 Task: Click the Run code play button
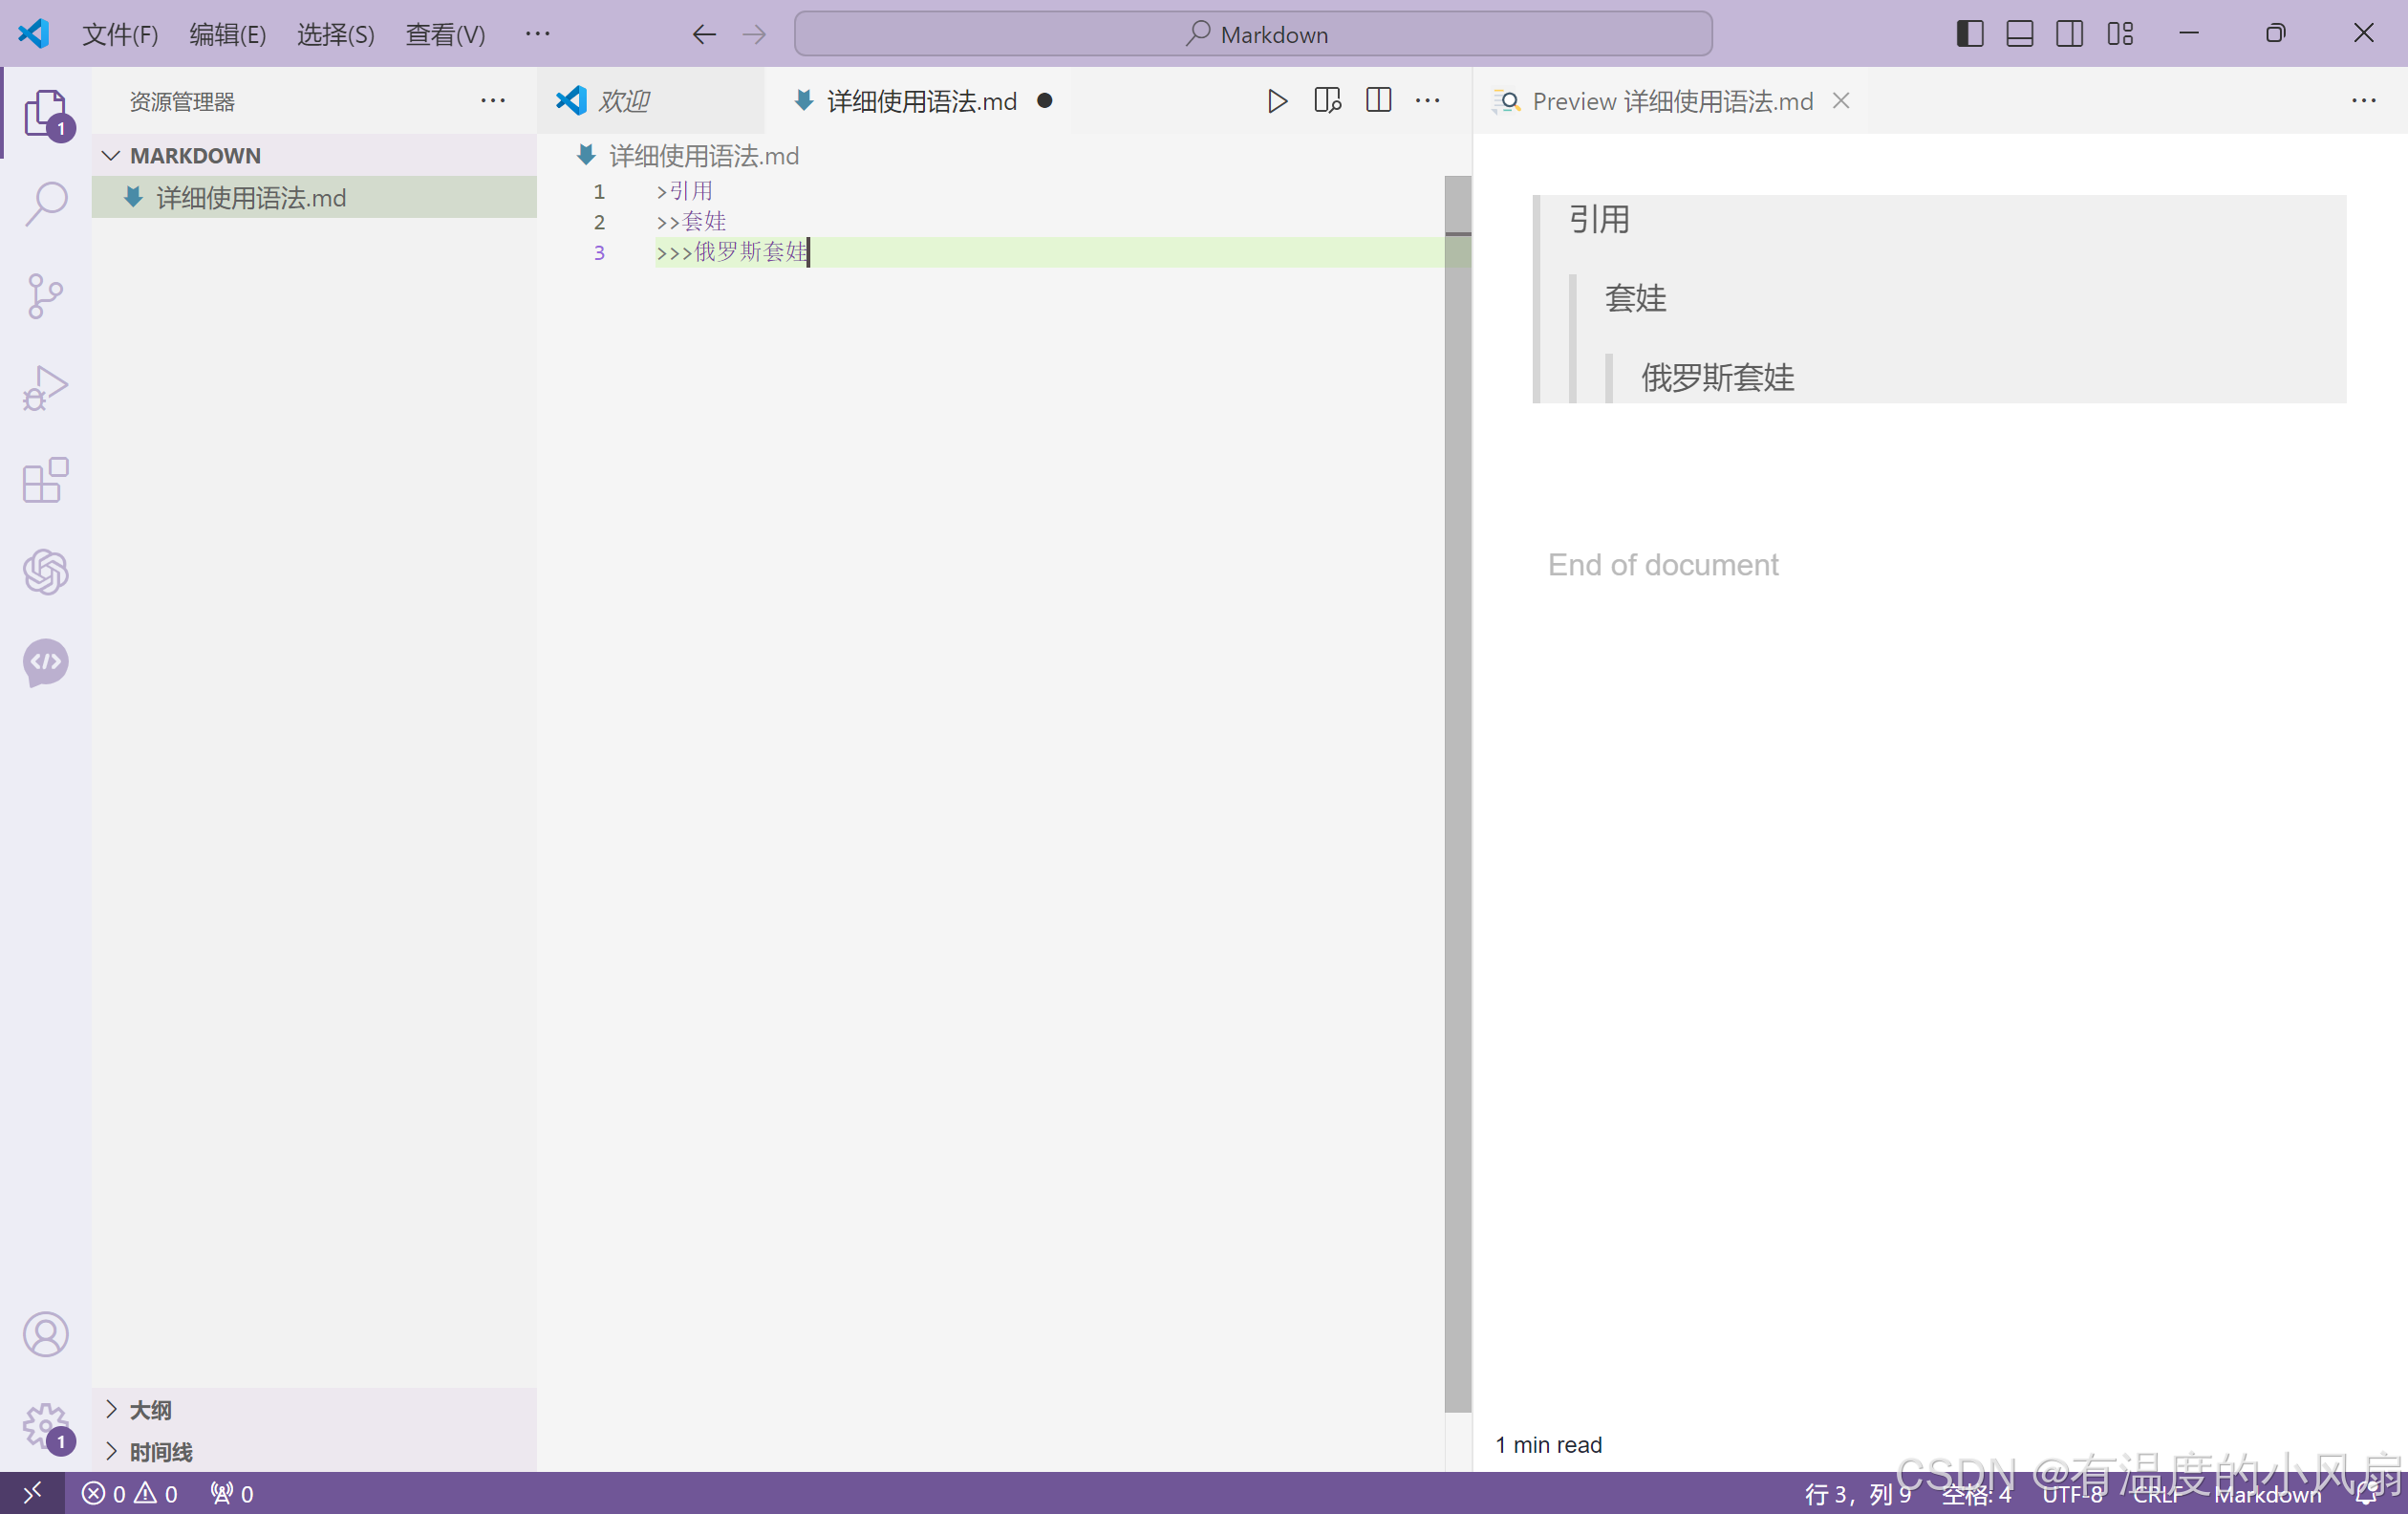(1277, 101)
